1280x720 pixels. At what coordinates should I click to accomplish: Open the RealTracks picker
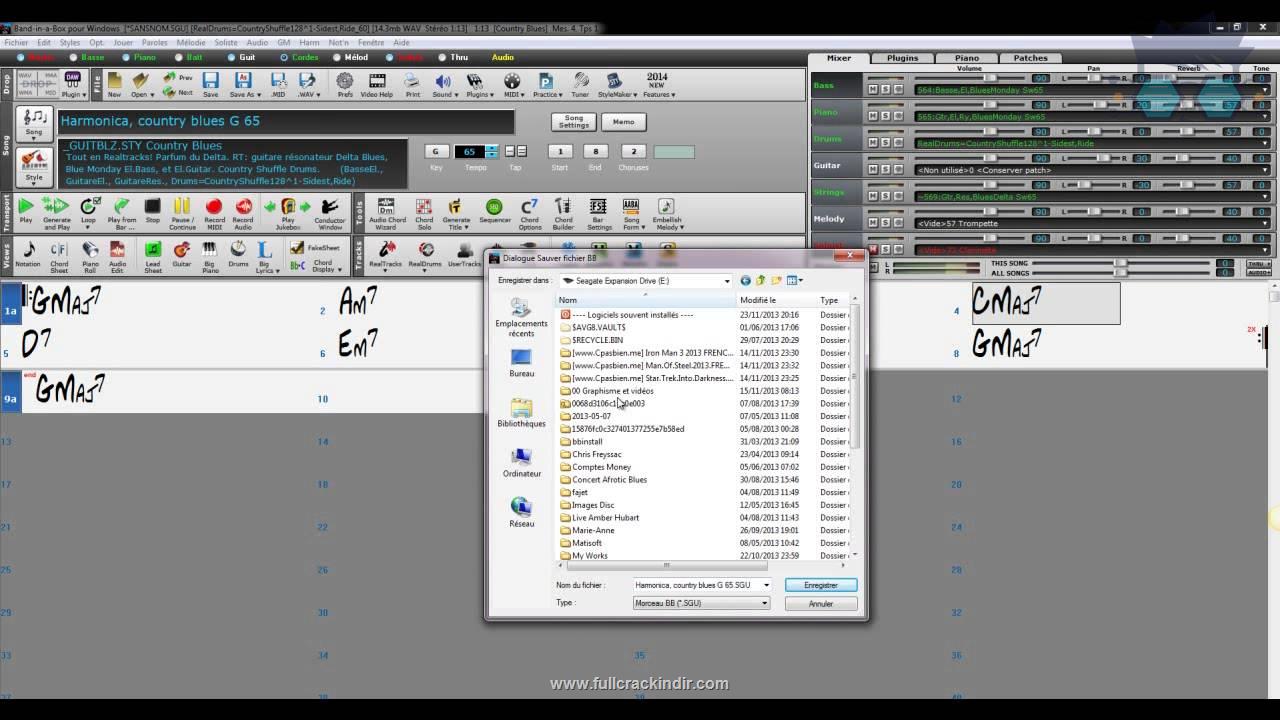[386, 254]
